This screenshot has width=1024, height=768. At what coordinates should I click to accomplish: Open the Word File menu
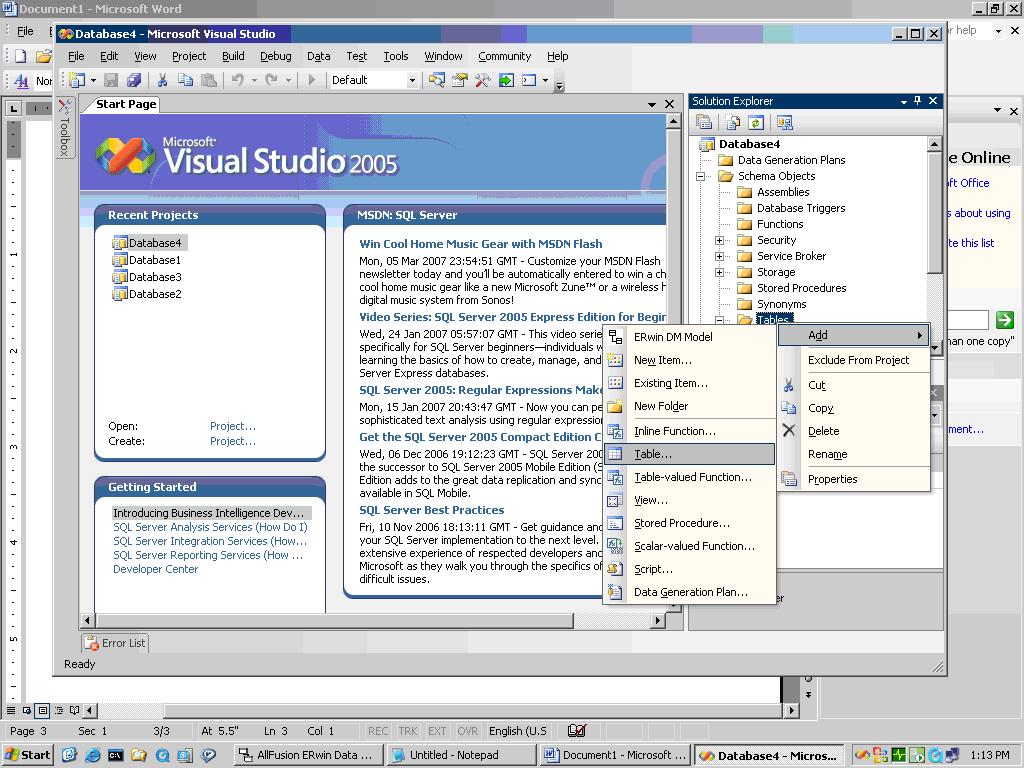tap(25, 31)
